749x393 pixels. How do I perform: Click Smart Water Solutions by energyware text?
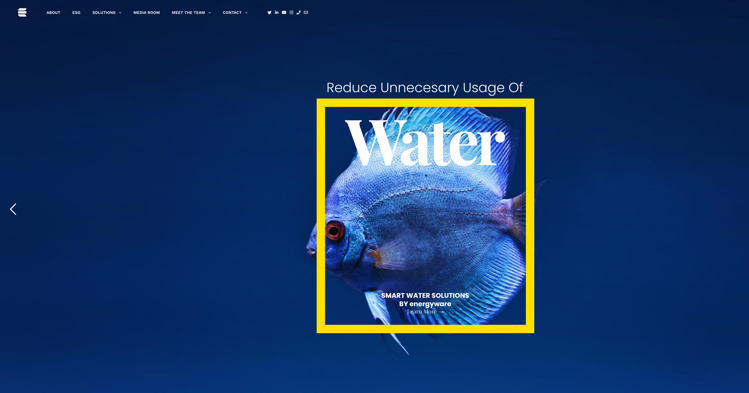click(425, 299)
